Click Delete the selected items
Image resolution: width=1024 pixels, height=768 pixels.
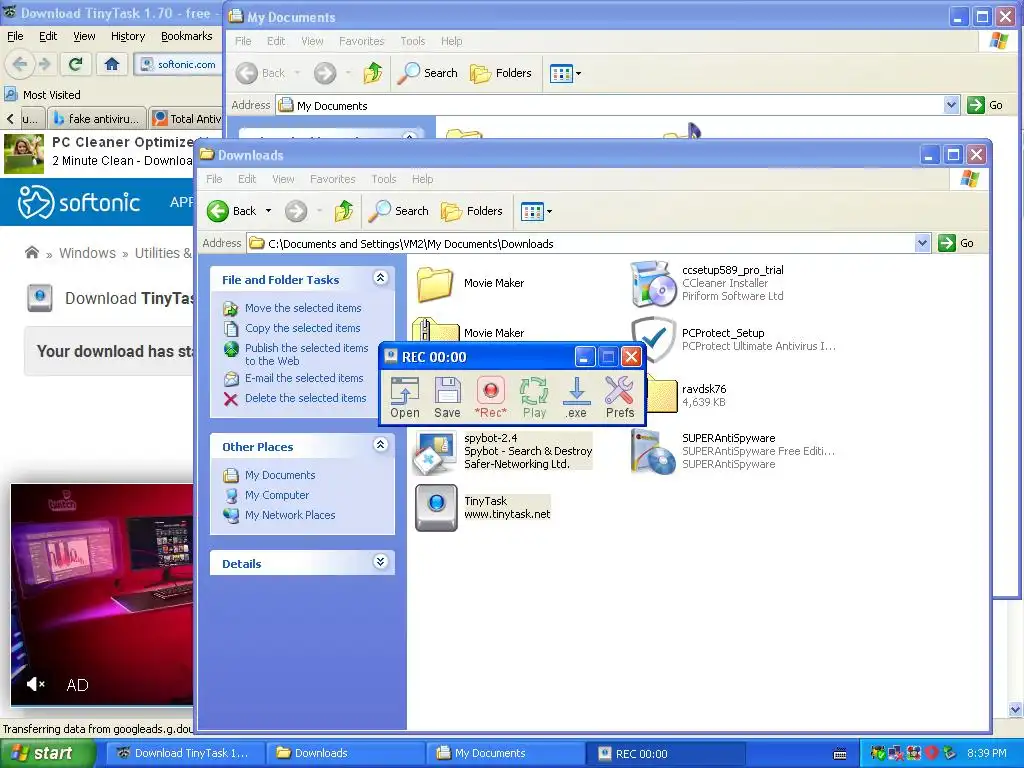pyautogui.click(x=305, y=398)
